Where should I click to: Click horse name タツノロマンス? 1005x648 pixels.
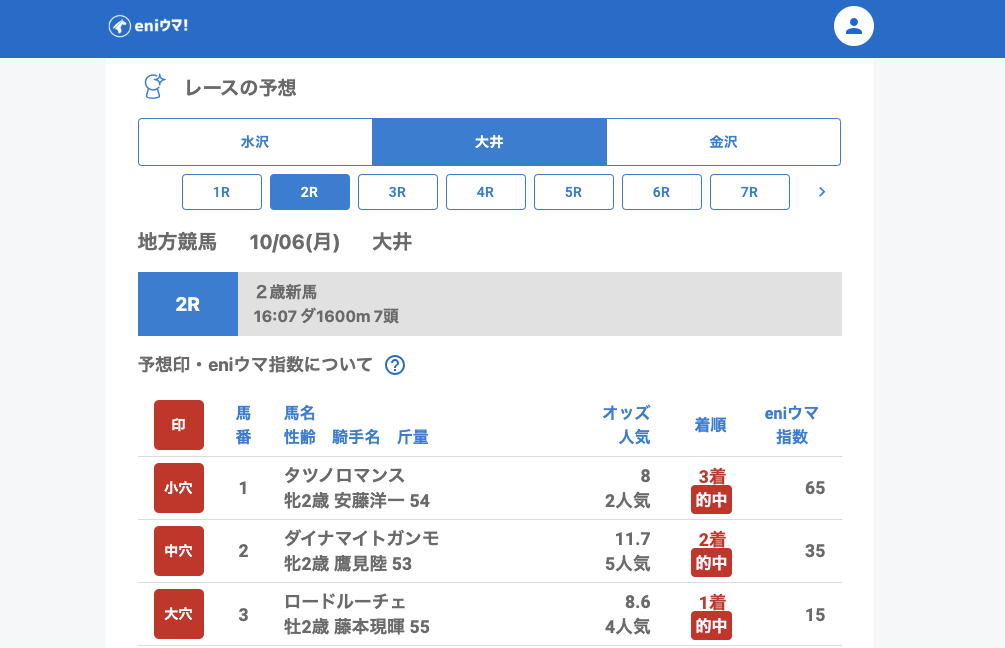(x=344, y=475)
